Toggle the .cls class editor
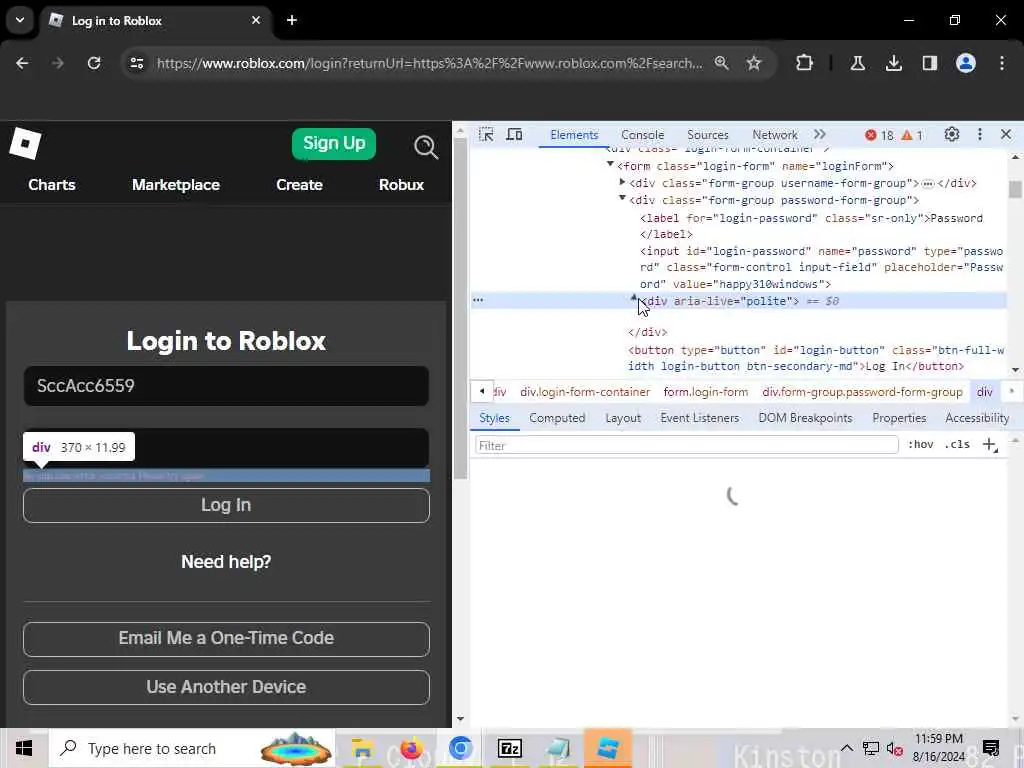 [957, 445]
